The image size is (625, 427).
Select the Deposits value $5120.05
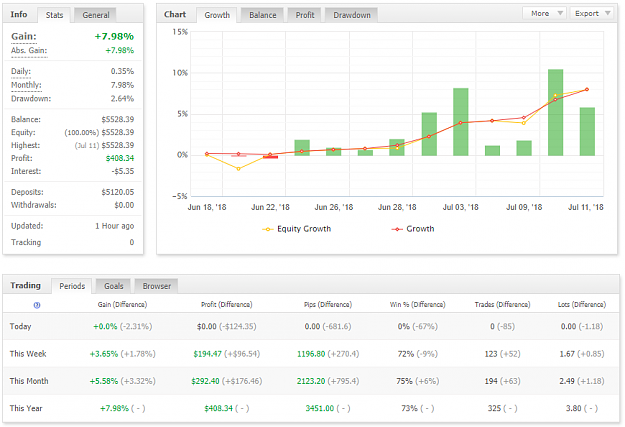tap(118, 192)
